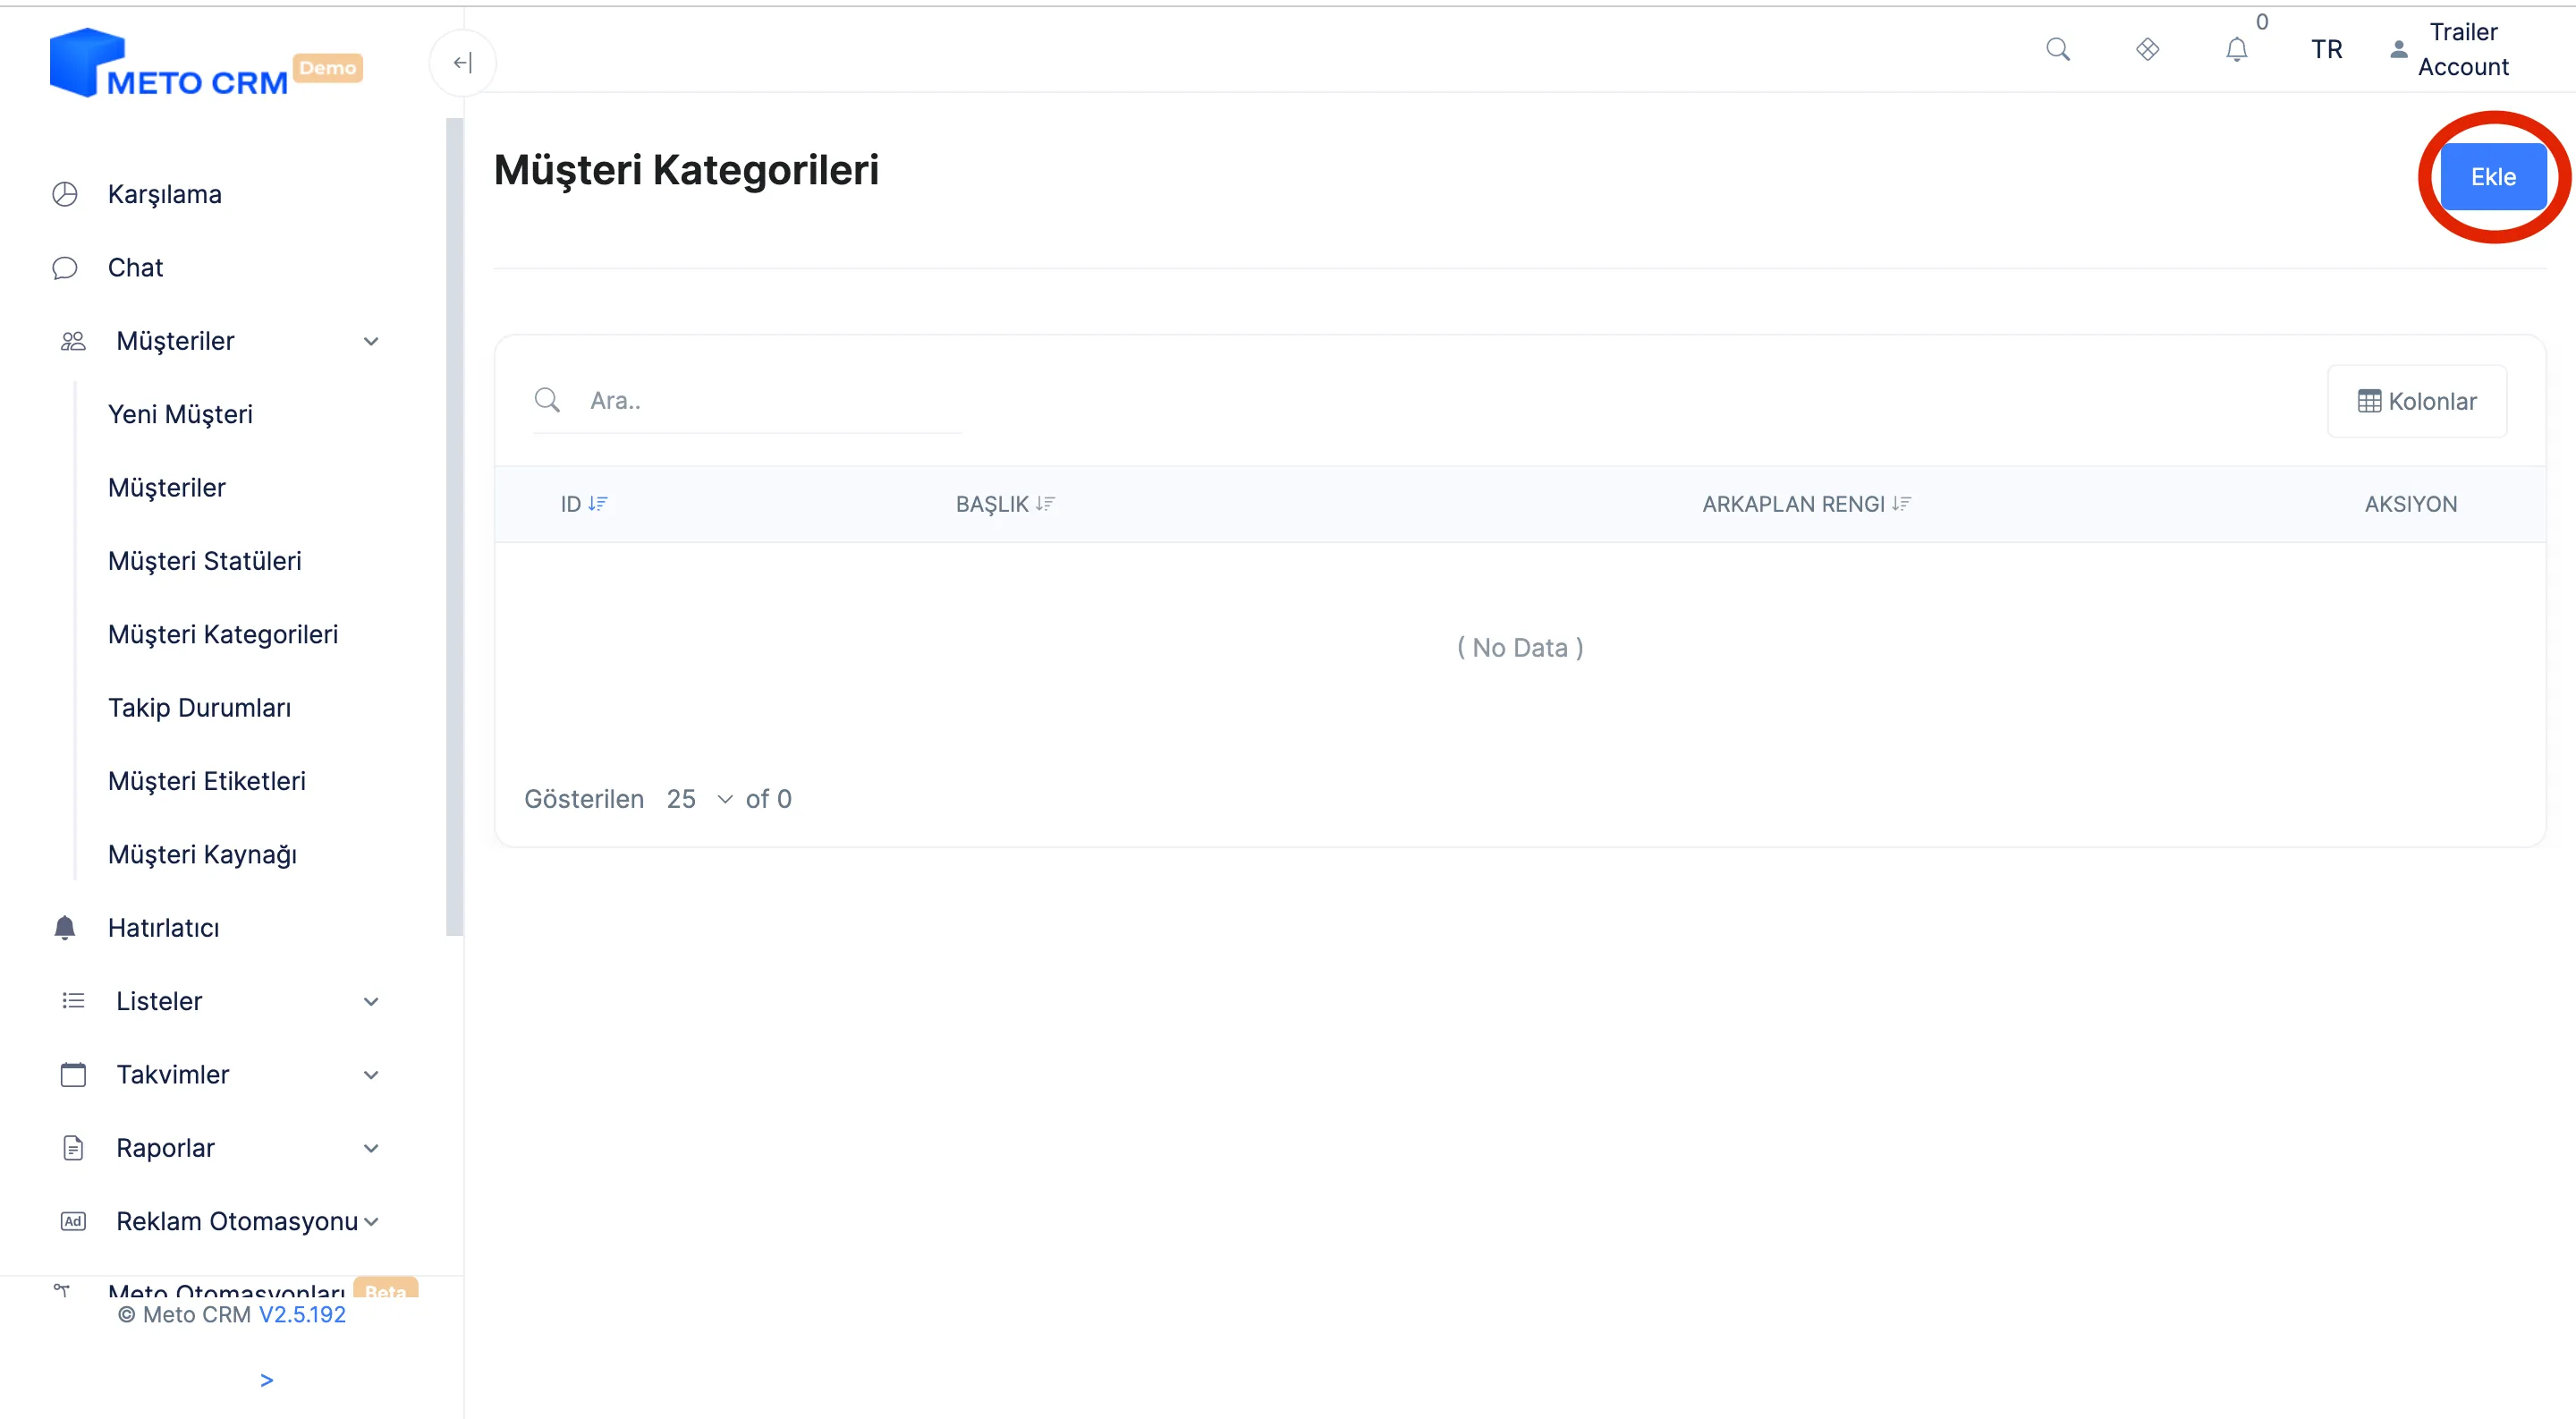Image resolution: width=2576 pixels, height=1419 pixels.
Task: Click the Raporlar document icon
Action: (73, 1148)
